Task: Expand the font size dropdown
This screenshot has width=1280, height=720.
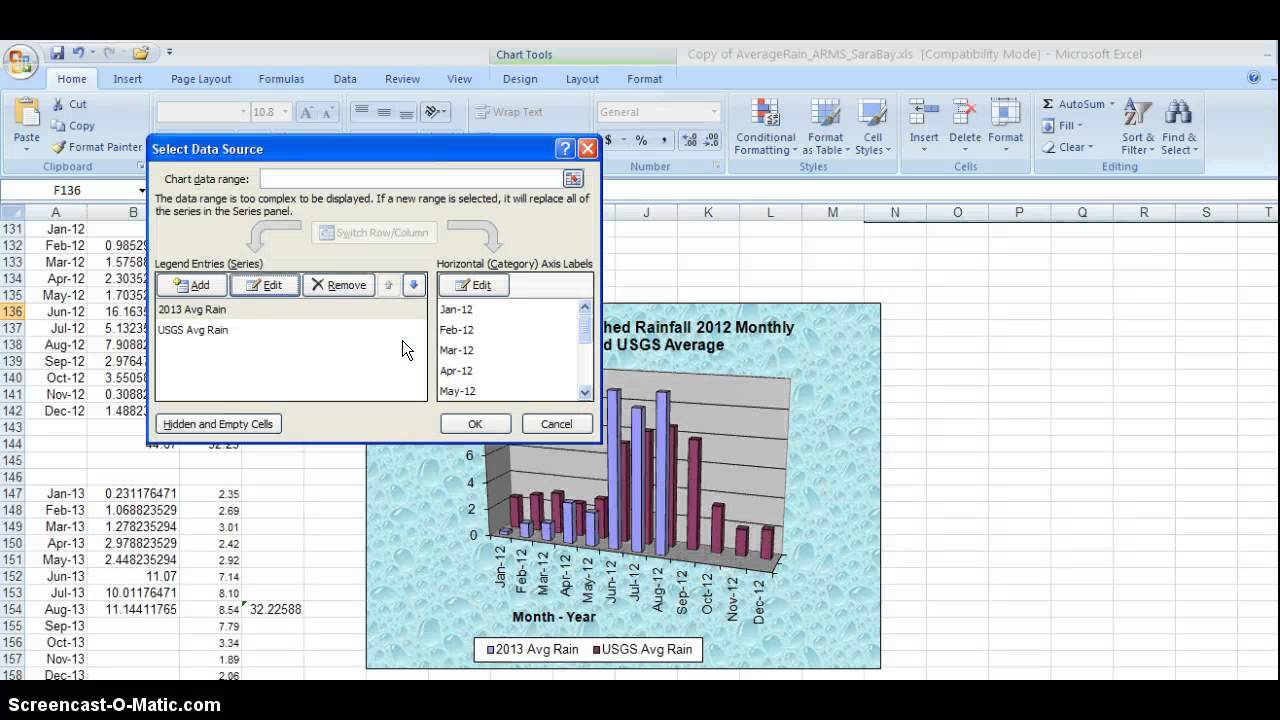Action: tap(286, 112)
